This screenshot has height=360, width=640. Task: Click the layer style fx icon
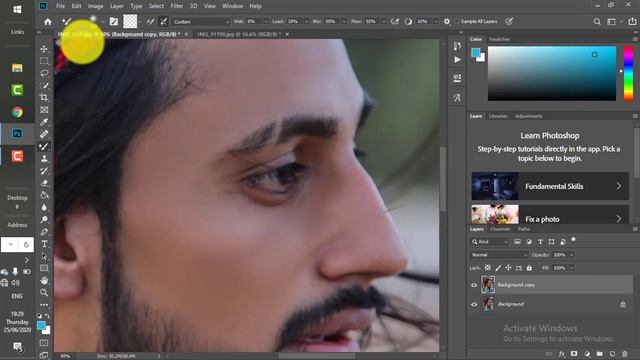tap(562, 354)
